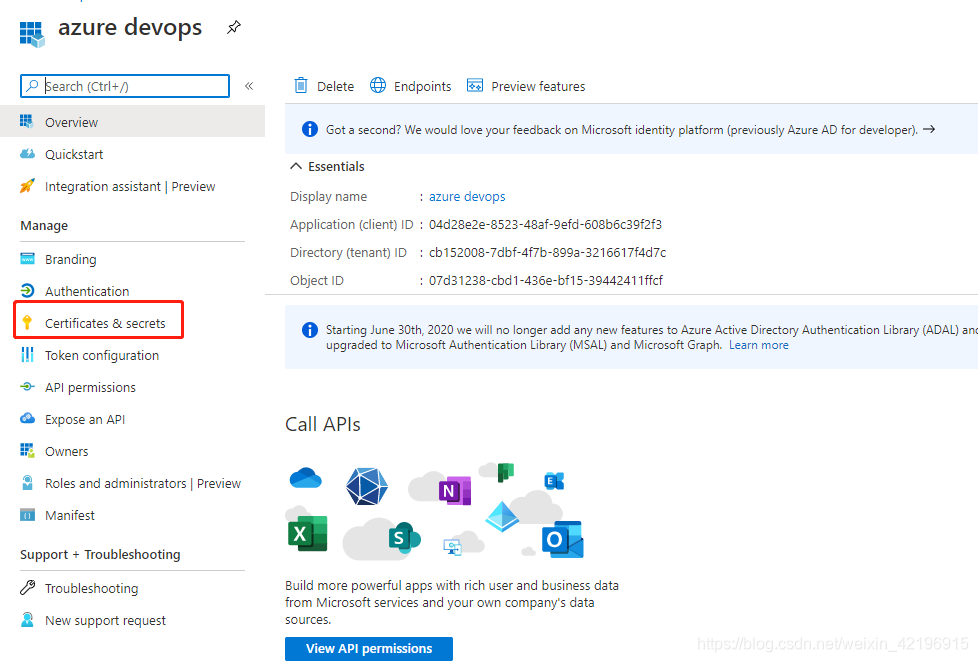Click the Endpoints globe icon
This screenshot has width=978, height=662.
click(378, 85)
